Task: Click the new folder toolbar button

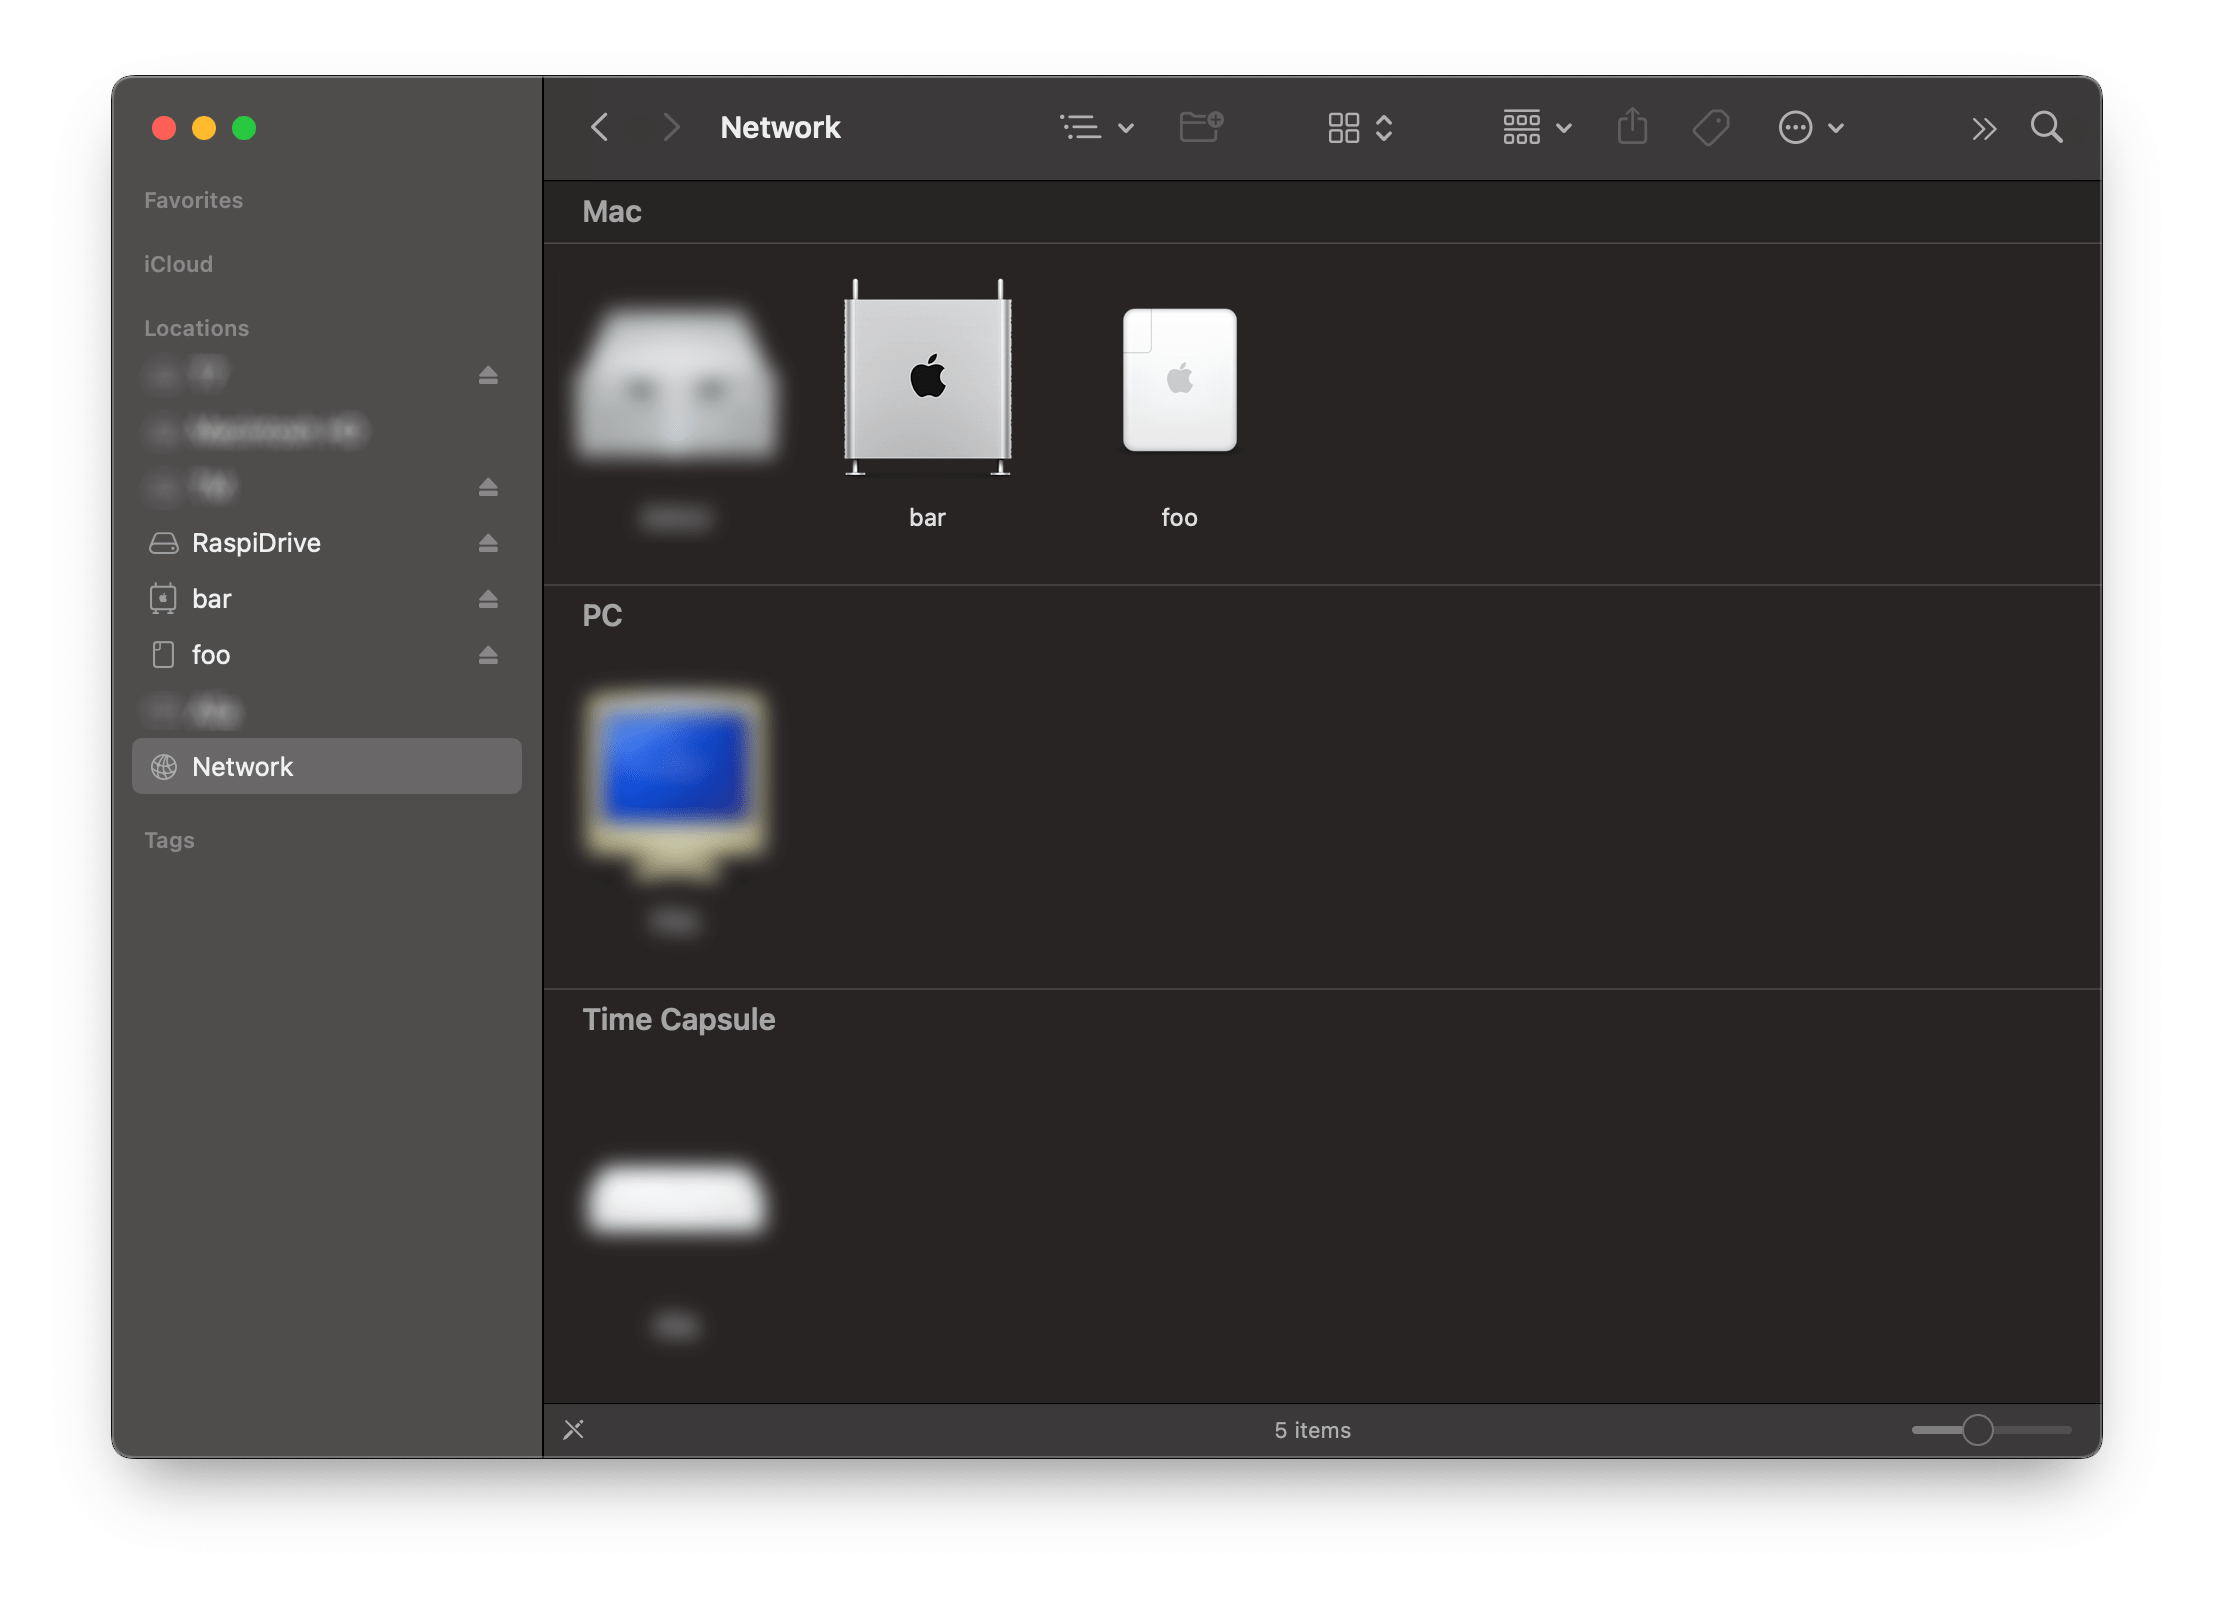Action: (1198, 126)
